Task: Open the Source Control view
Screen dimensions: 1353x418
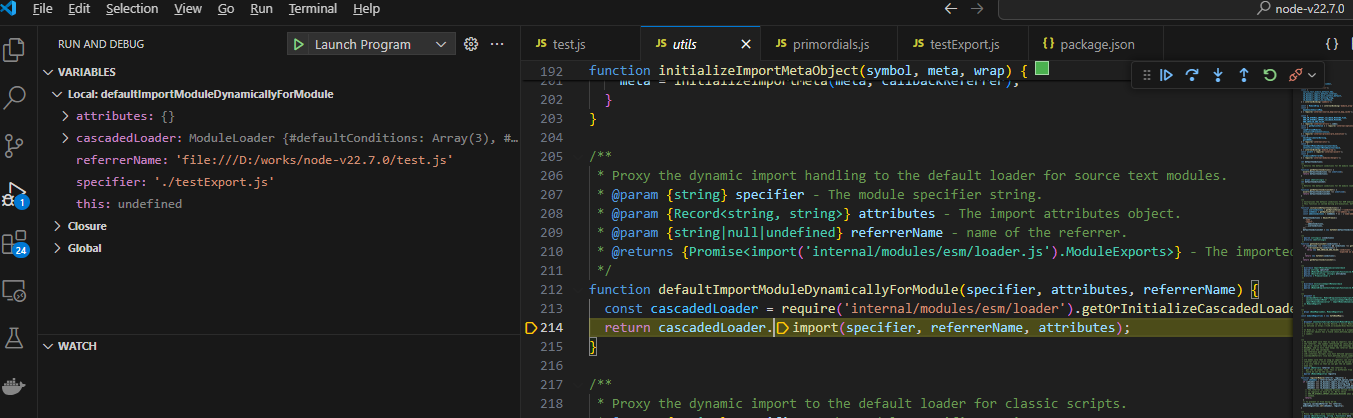Action: click(15, 145)
